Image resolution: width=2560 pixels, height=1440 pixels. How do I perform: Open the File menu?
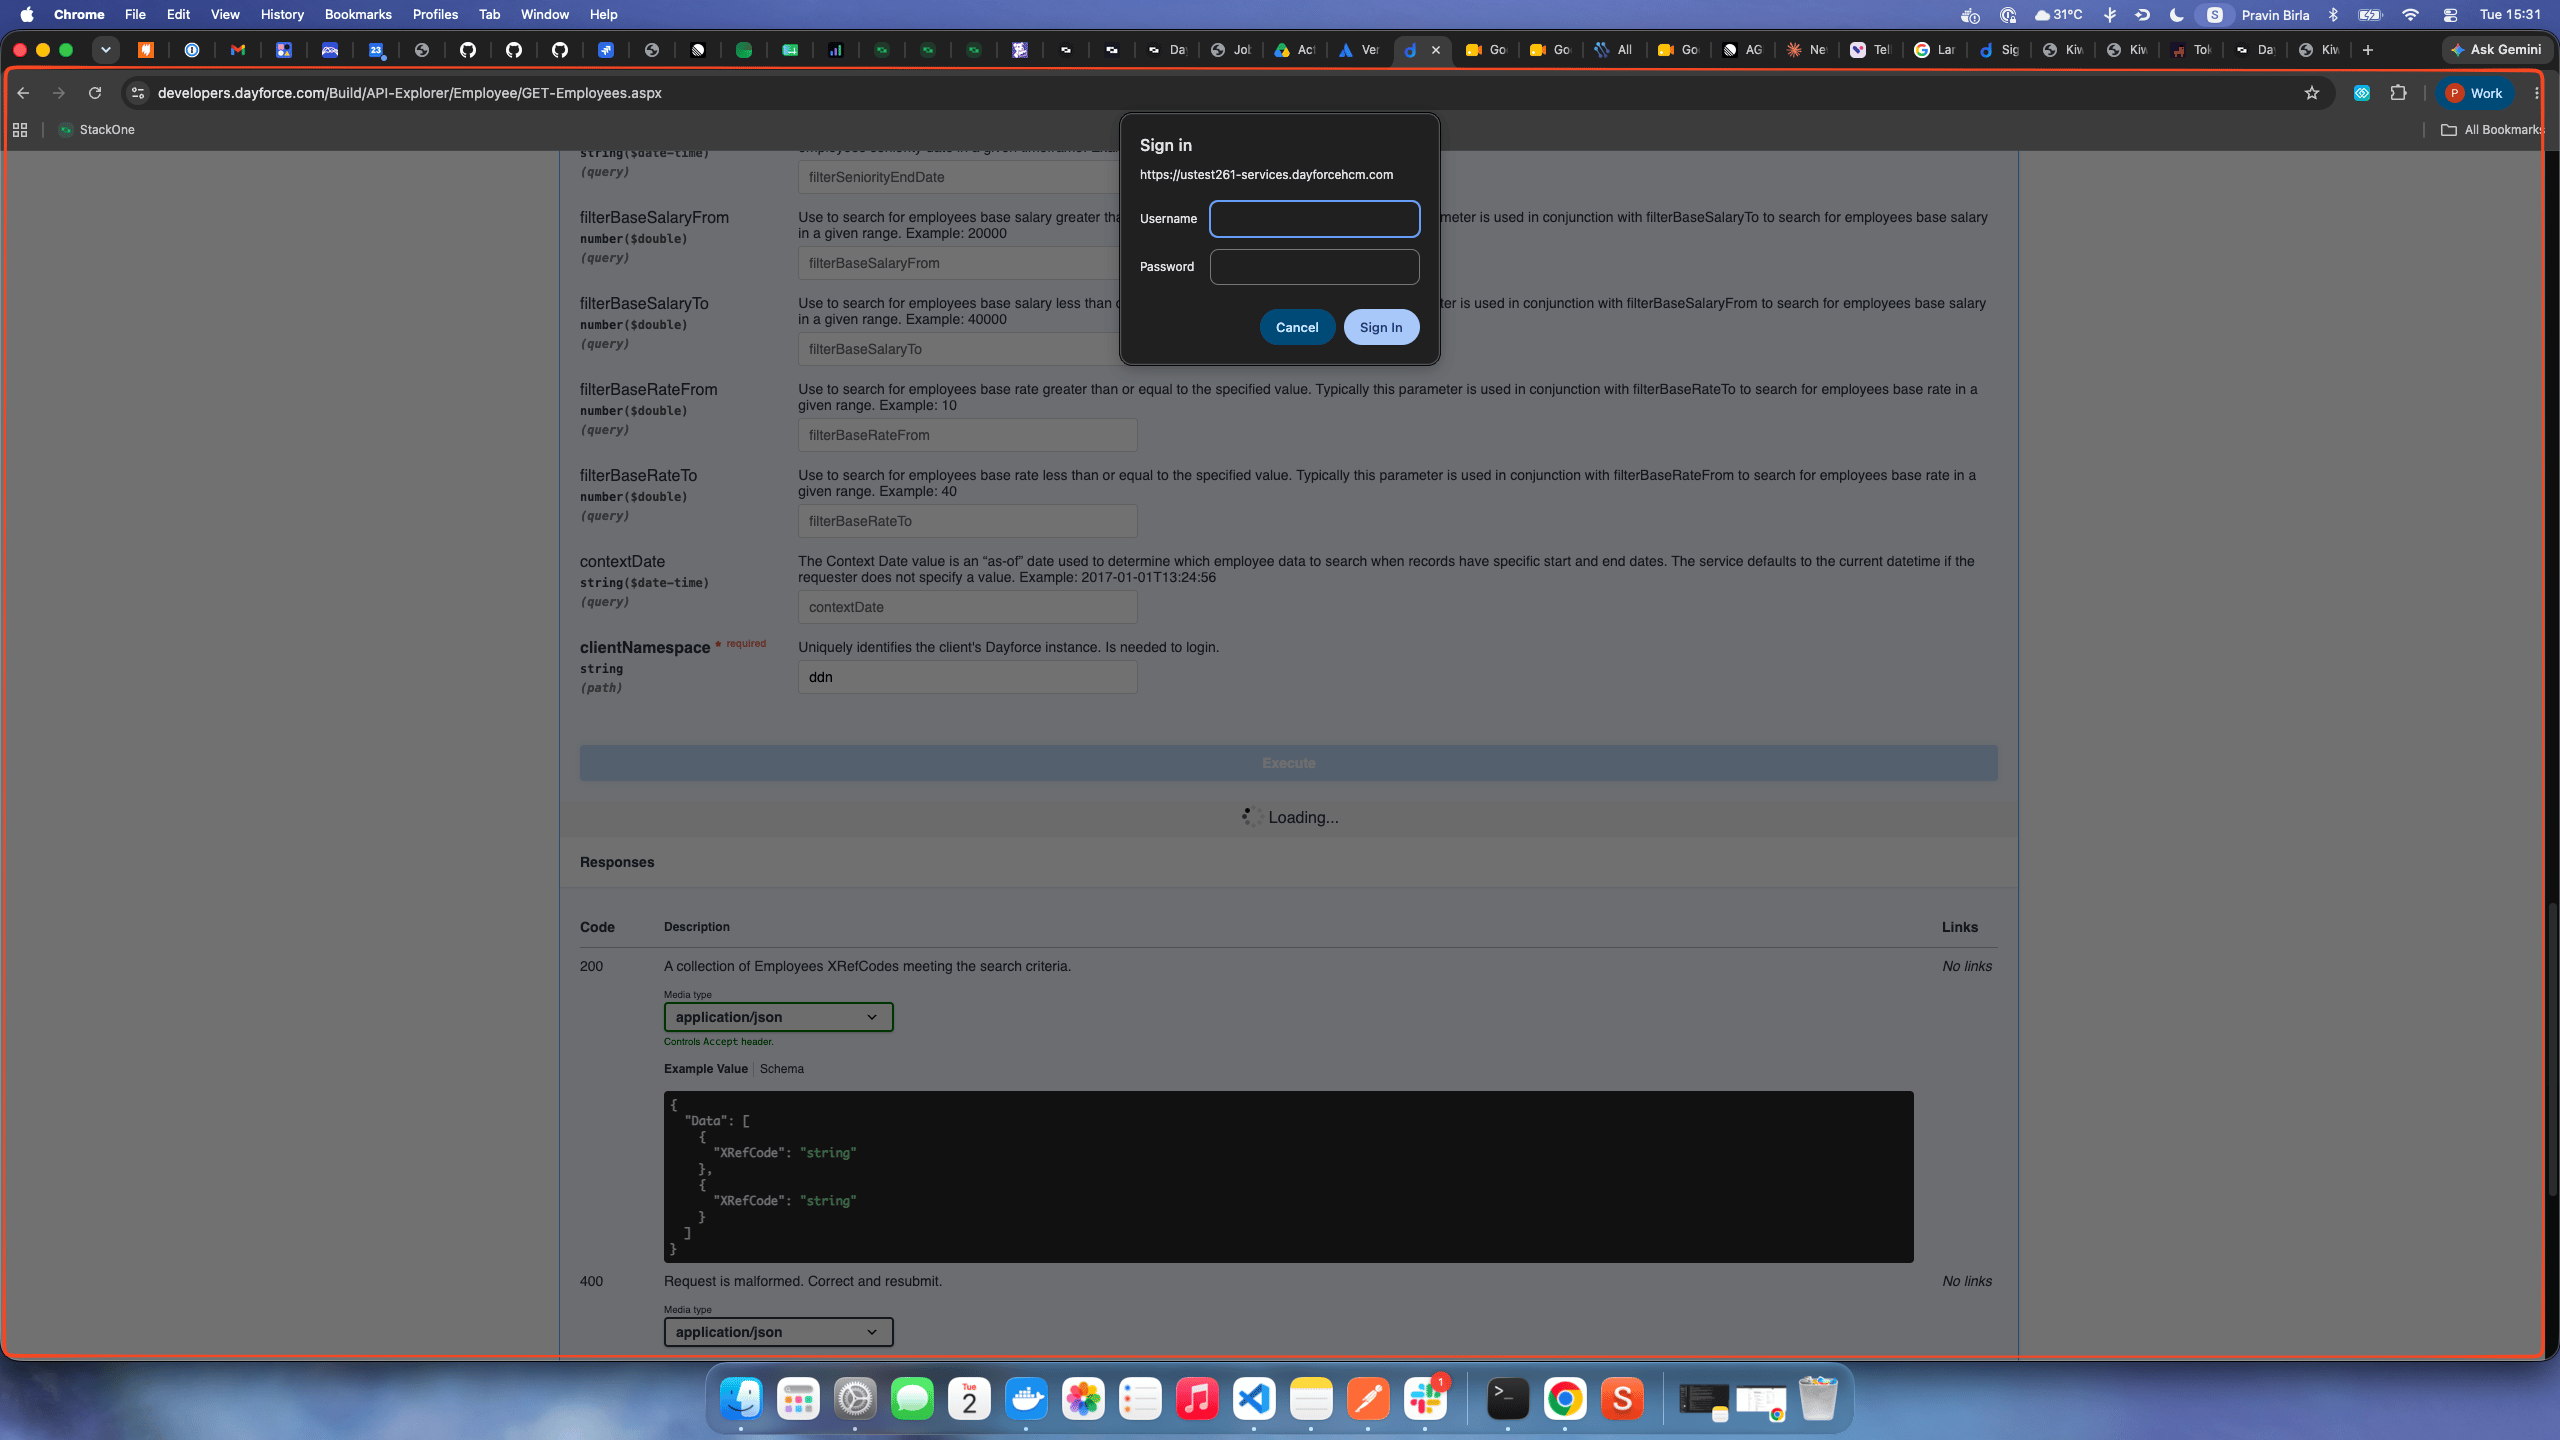(135, 15)
